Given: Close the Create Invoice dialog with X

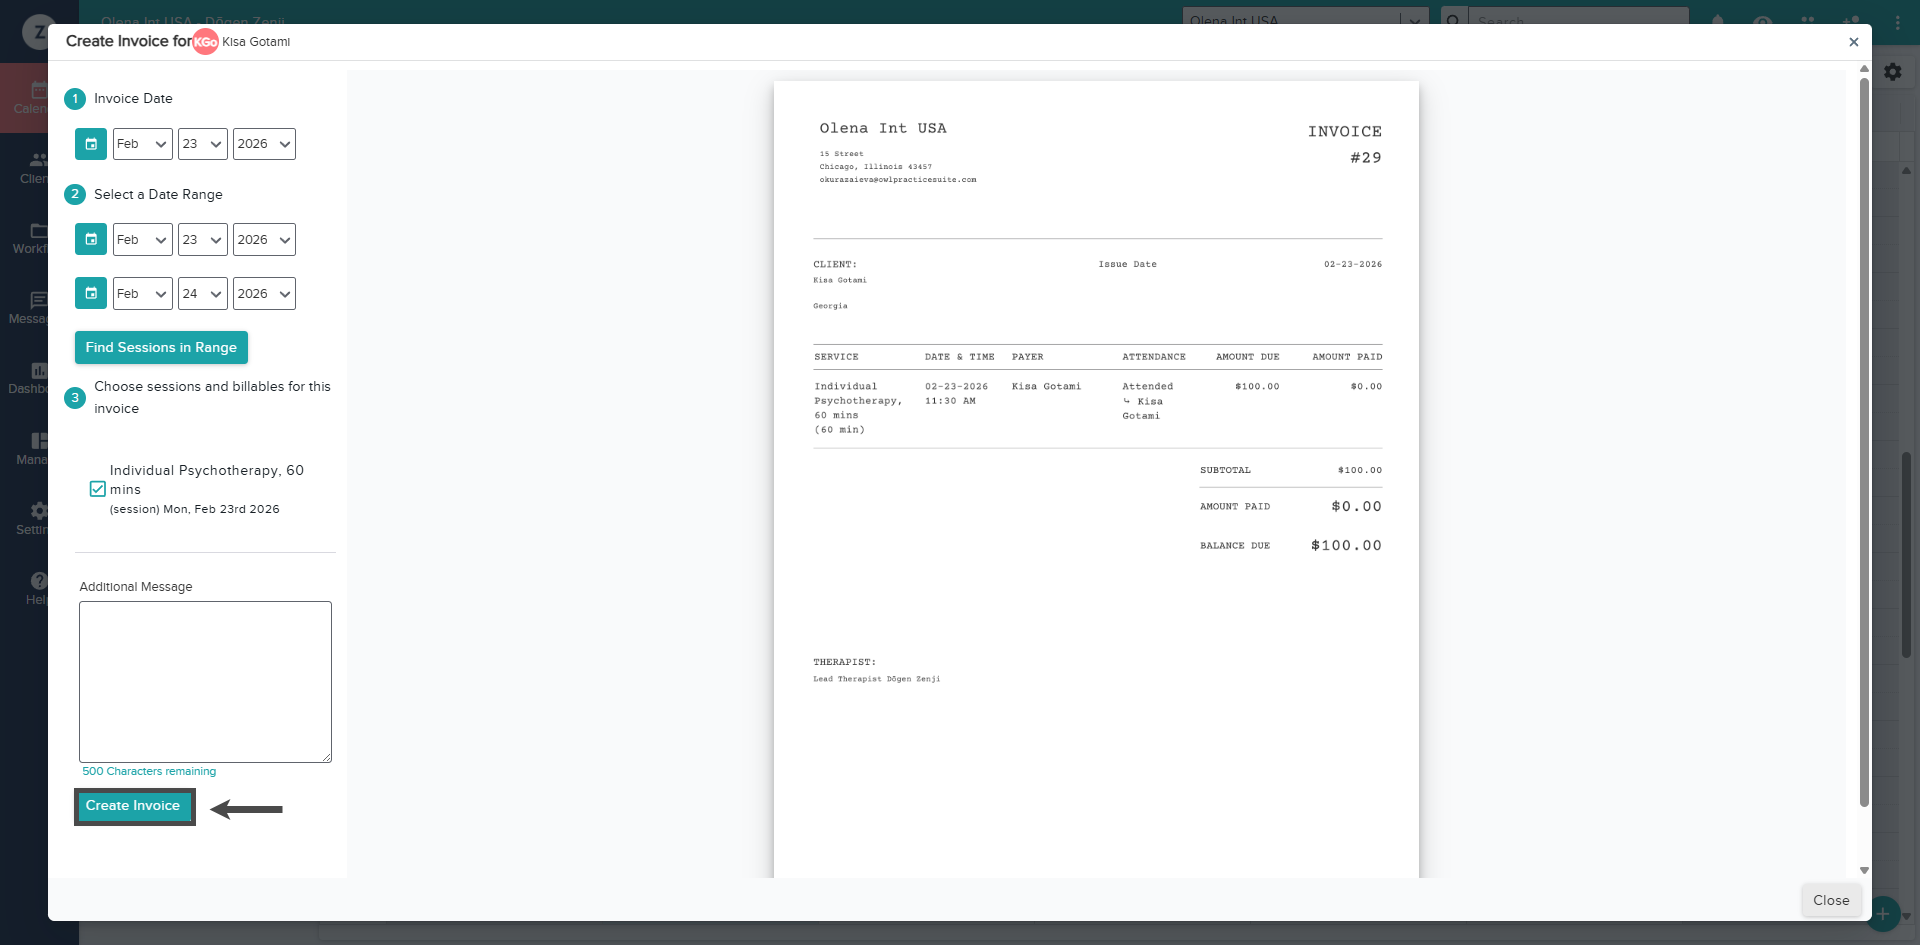Looking at the screenshot, I should pos(1853,42).
